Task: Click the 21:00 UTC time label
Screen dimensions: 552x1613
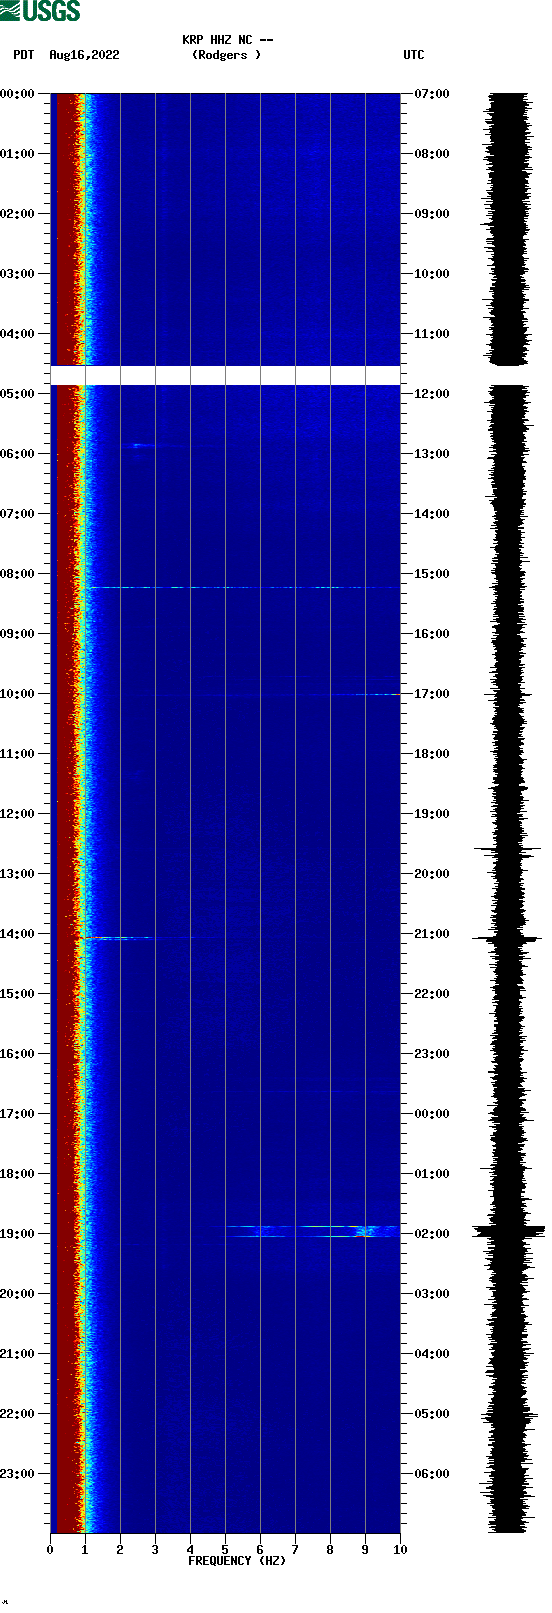Action: point(432,934)
